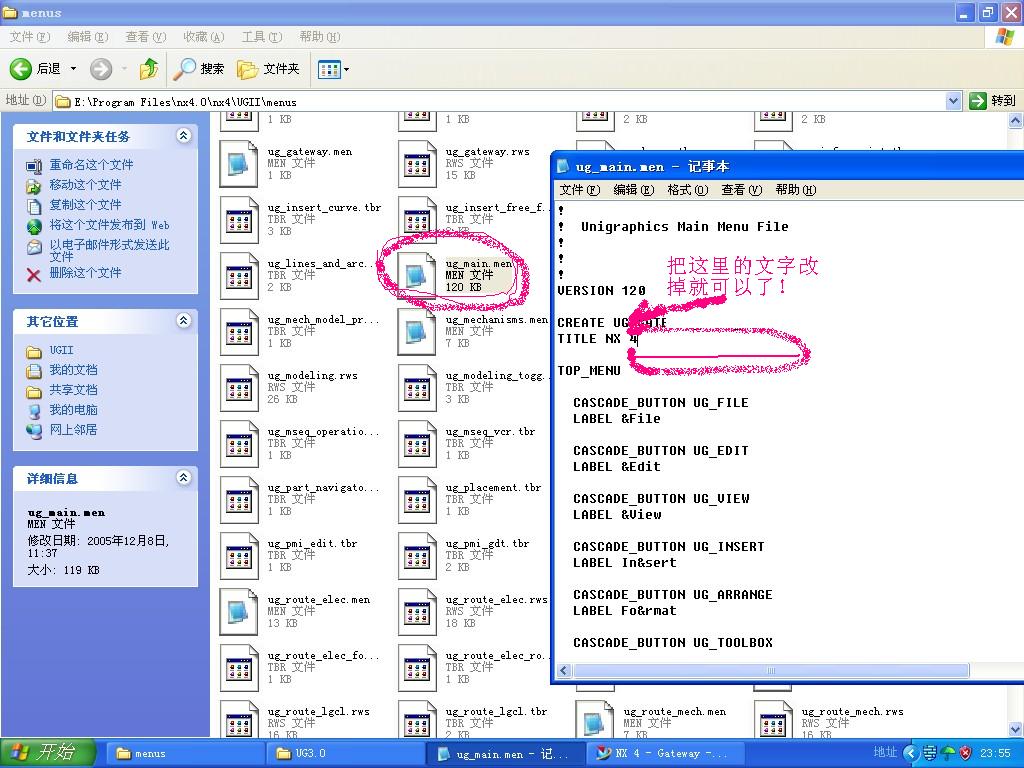Open the Favorites (收藏) menu in Explorer
1024x768 pixels.
point(204,37)
